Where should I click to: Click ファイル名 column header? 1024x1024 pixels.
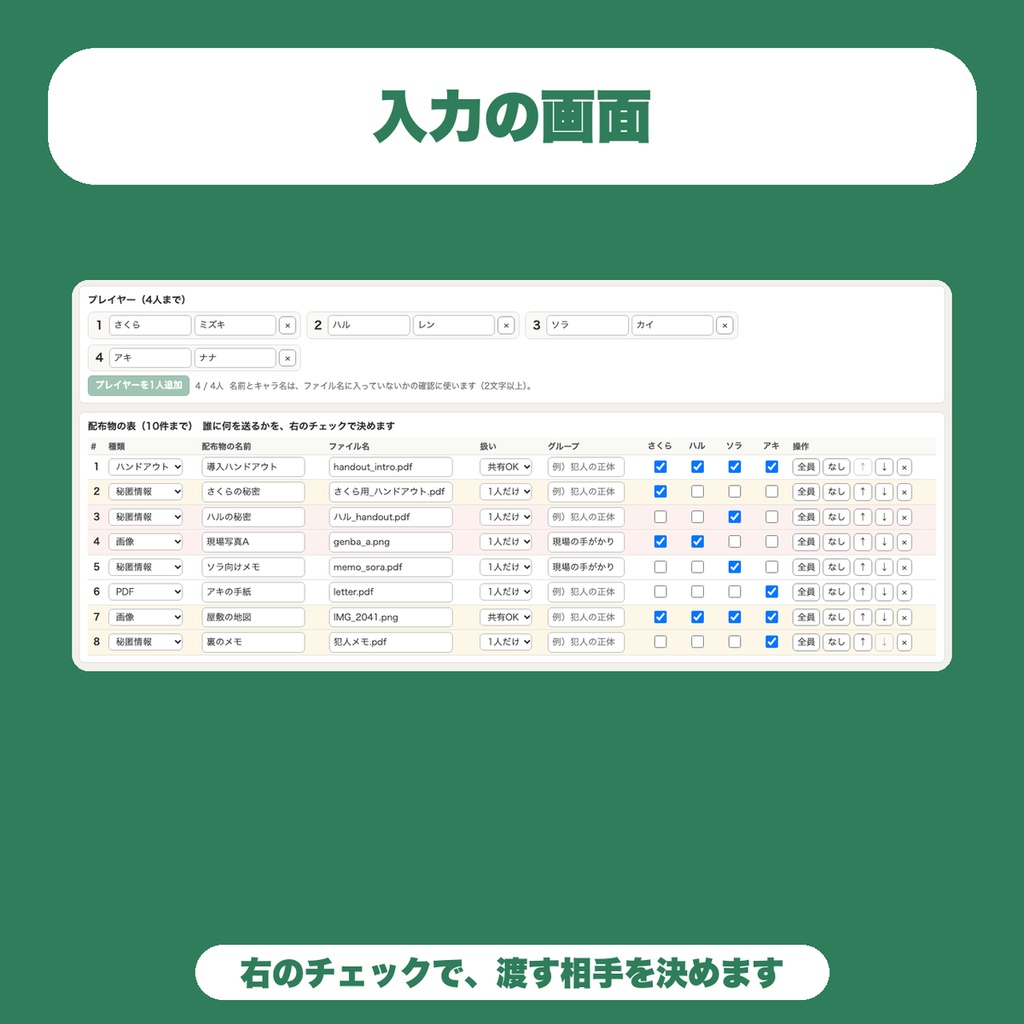(x=349, y=447)
